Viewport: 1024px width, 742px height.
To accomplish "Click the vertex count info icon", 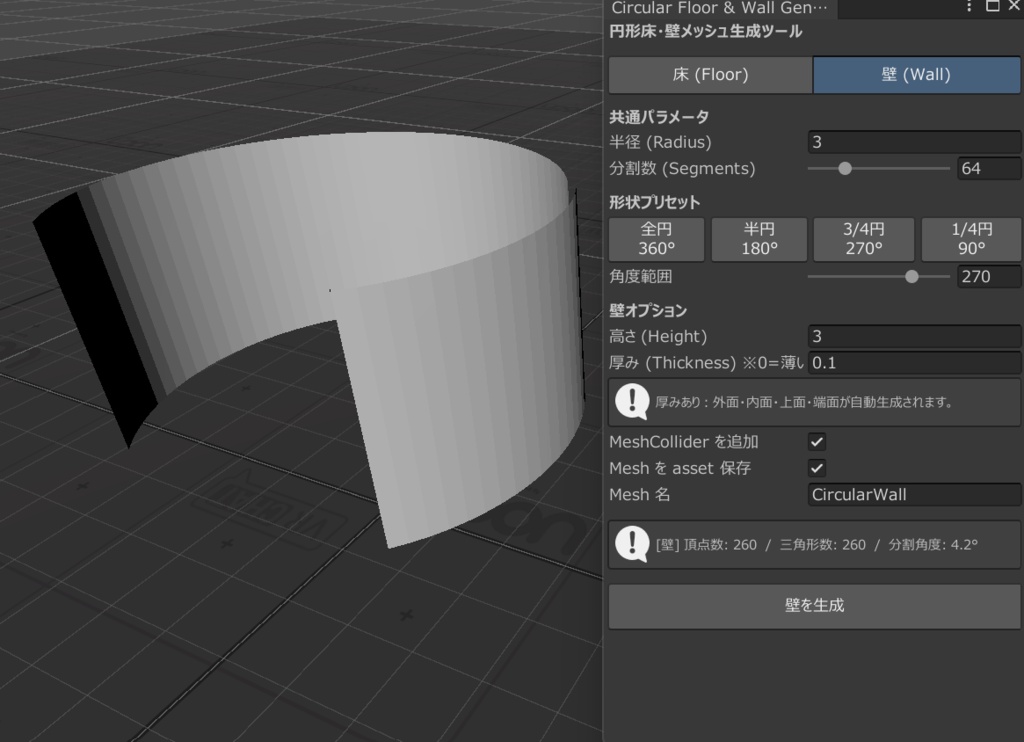I will 632,544.
